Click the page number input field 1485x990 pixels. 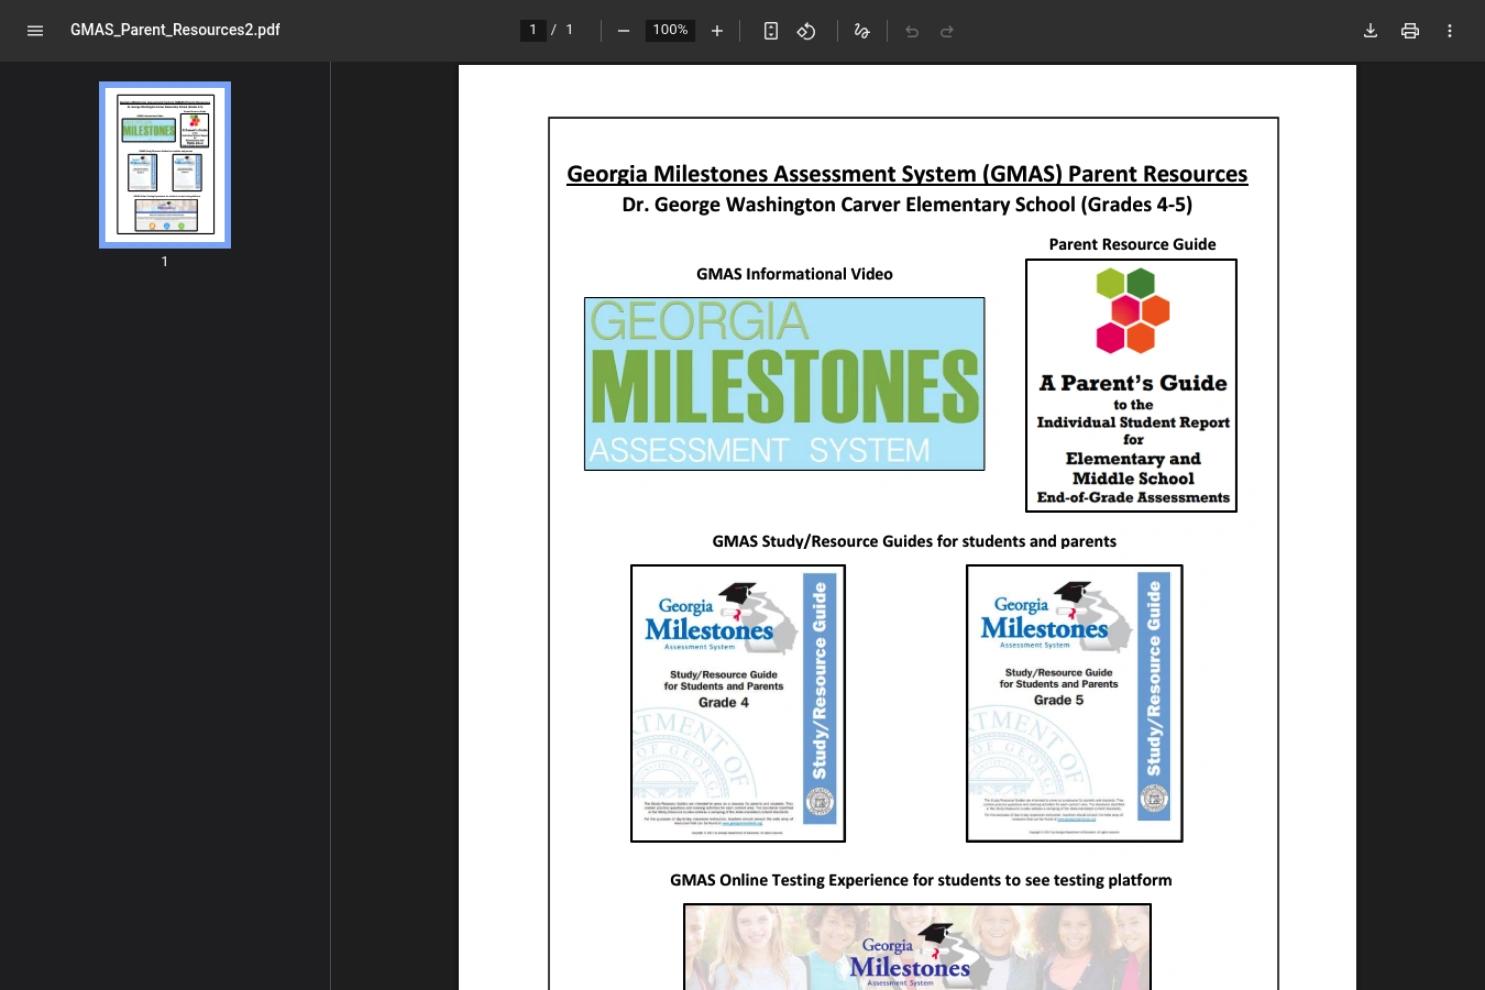coord(533,30)
